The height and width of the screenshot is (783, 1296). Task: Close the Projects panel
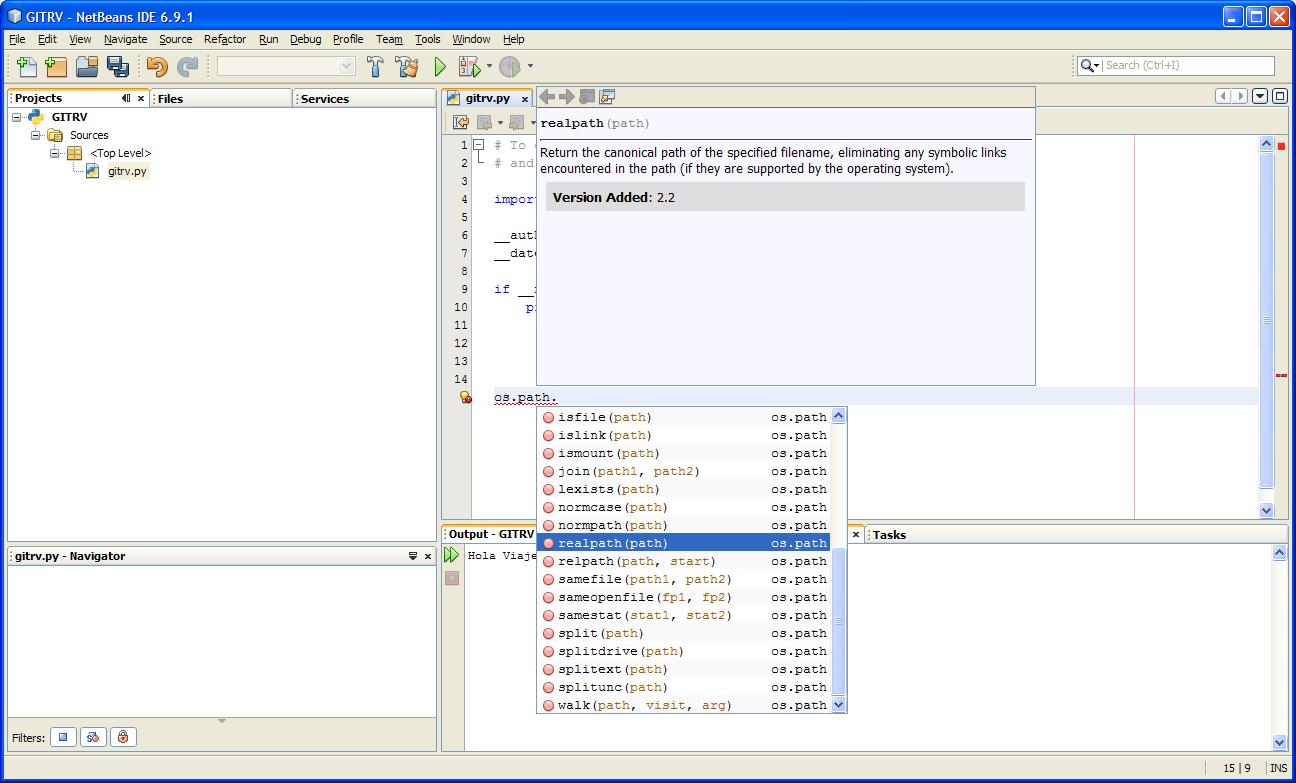pyautogui.click(x=141, y=98)
